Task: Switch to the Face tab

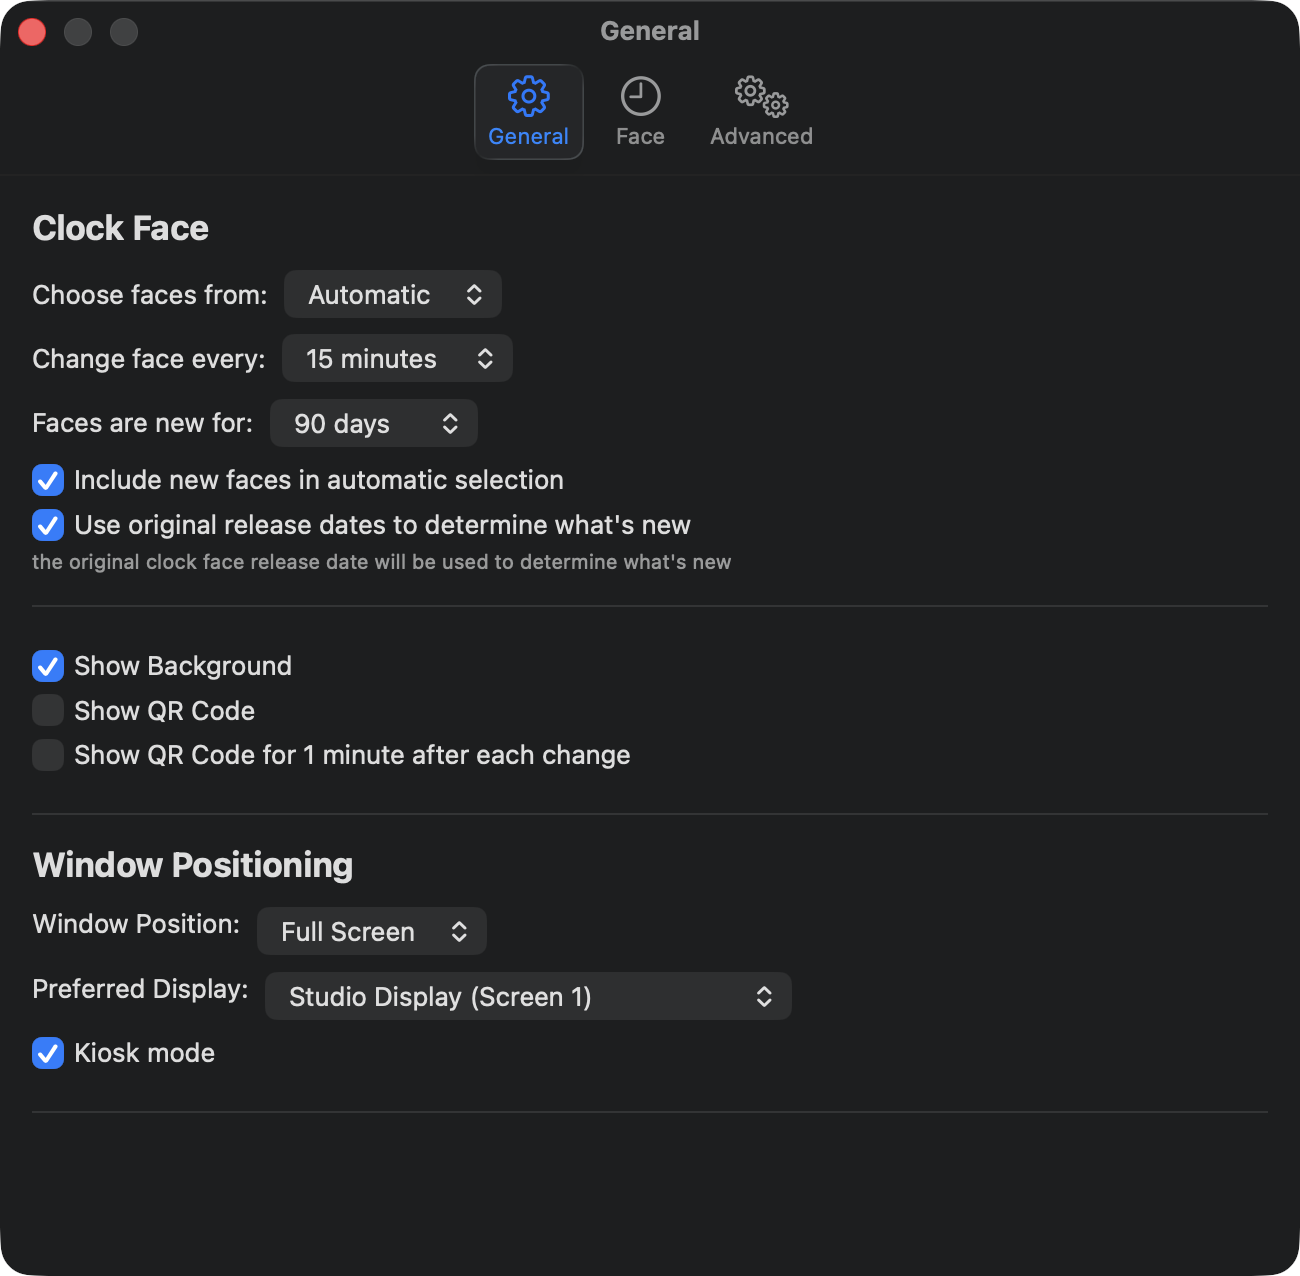Action: point(640,110)
